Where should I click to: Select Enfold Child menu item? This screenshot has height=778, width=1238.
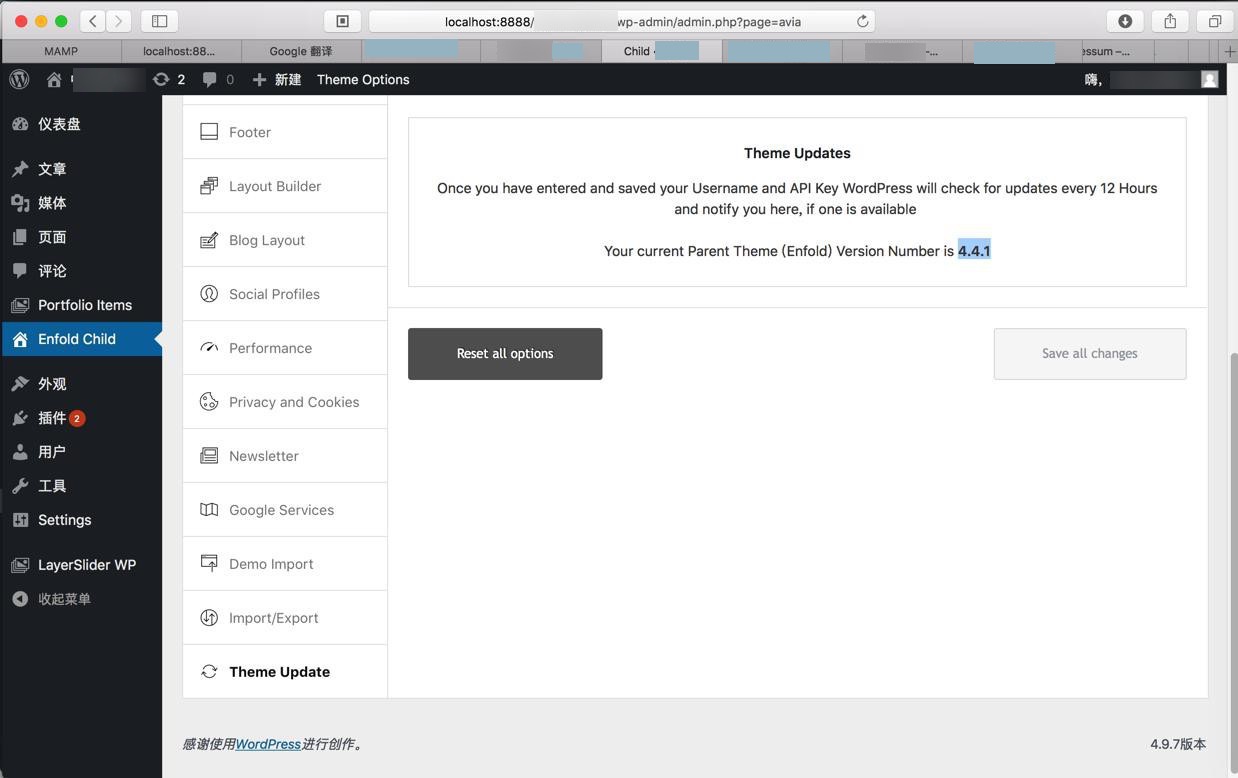point(81,339)
